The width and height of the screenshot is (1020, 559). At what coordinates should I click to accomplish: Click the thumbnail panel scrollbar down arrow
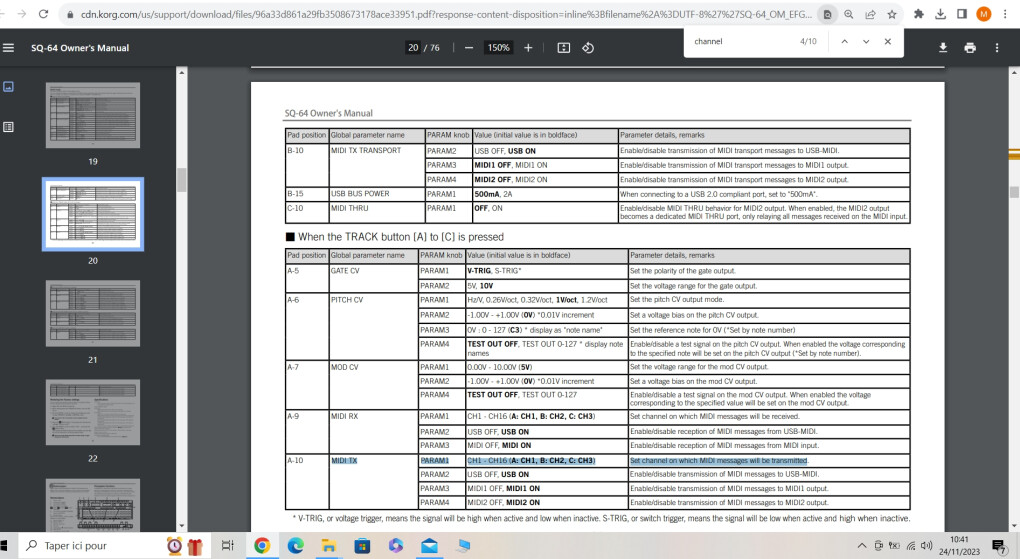click(x=181, y=526)
